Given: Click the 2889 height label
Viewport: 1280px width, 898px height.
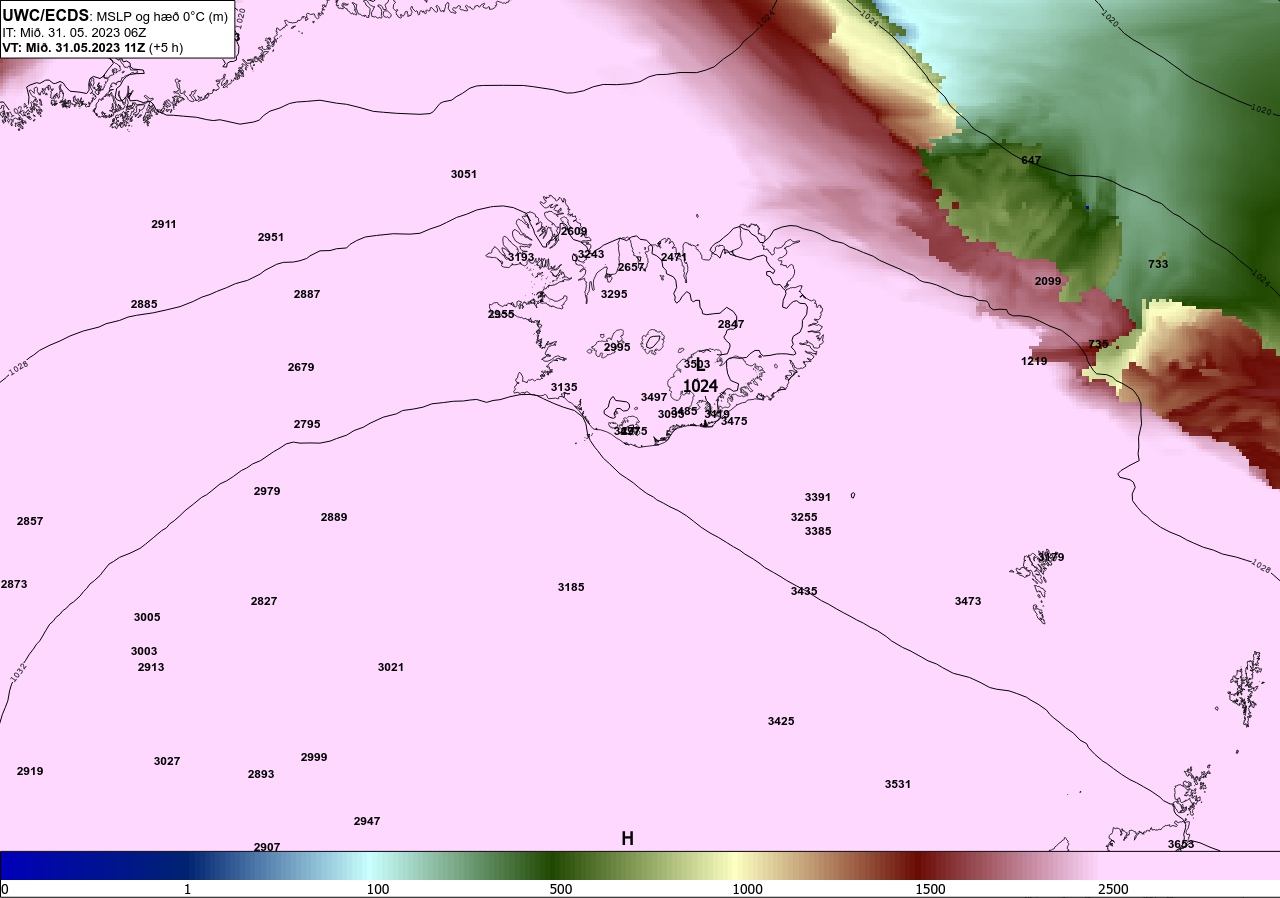Looking at the screenshot, I should 334,517.
